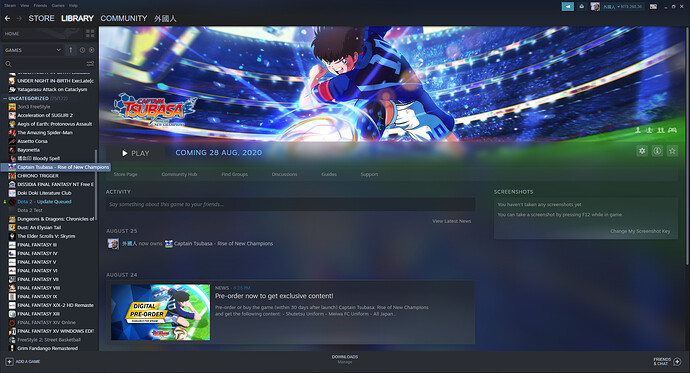This screenshot has height=373, width=690.
Task: Open game settings gear icon
Action: (x=642, y=151)
